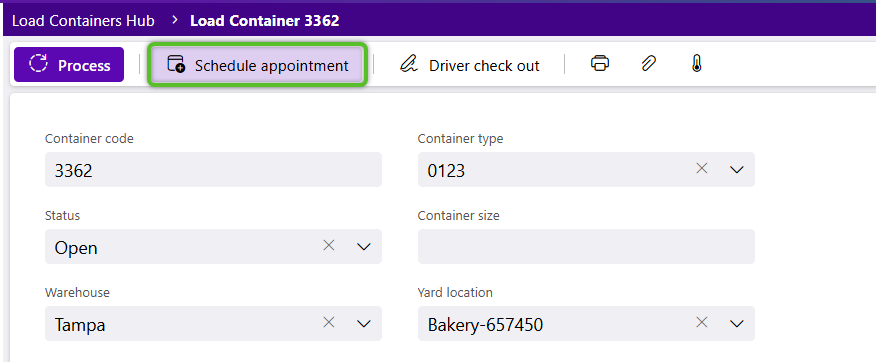Image resolution: width=876 pixels, height=362 pixels.
Task: Click Load Container 3362 breadcrumb
Action: 264,21
